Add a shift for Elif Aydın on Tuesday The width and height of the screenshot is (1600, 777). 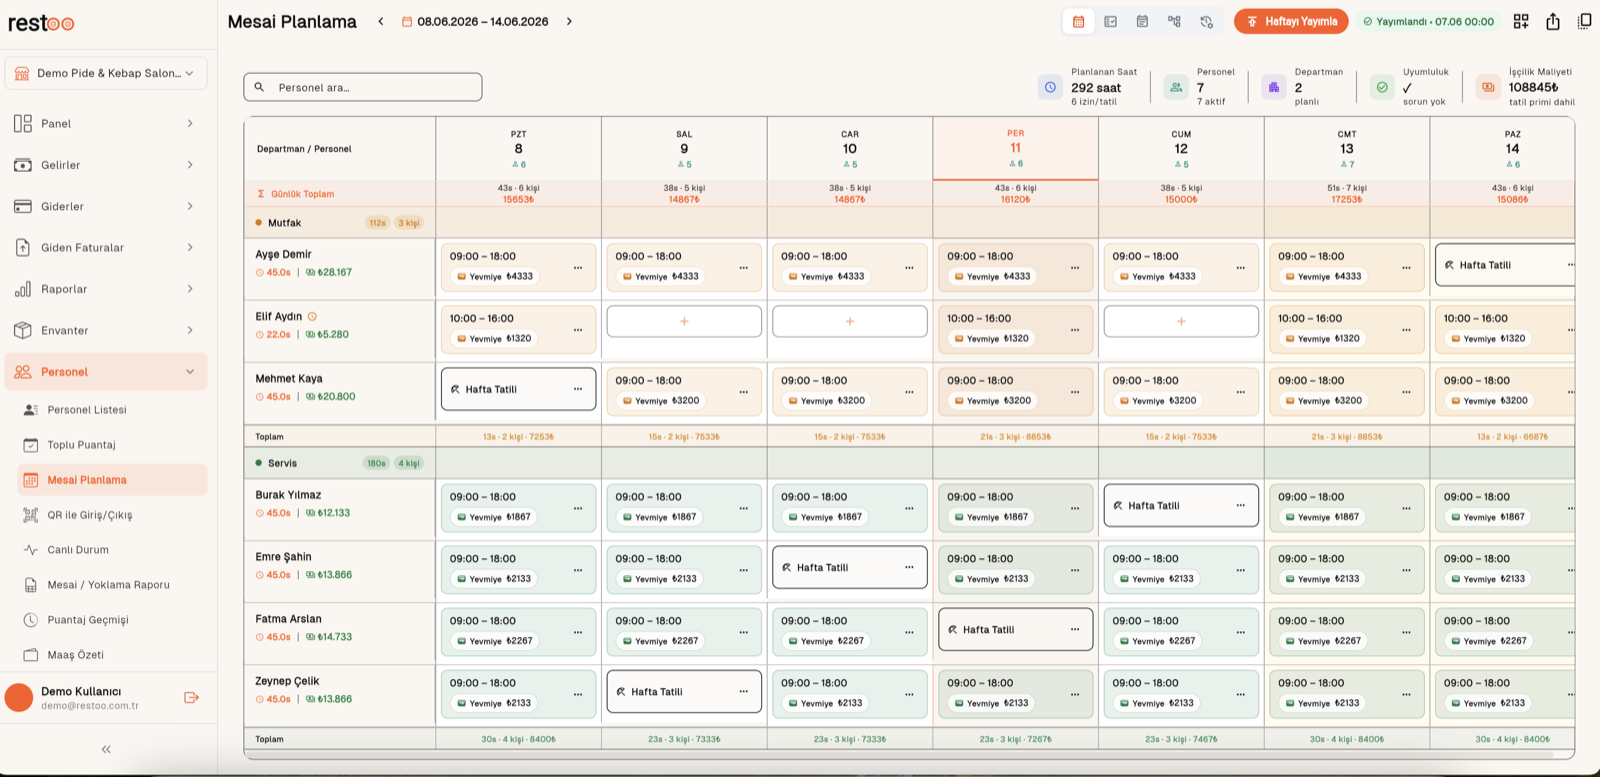pos(684,322)
